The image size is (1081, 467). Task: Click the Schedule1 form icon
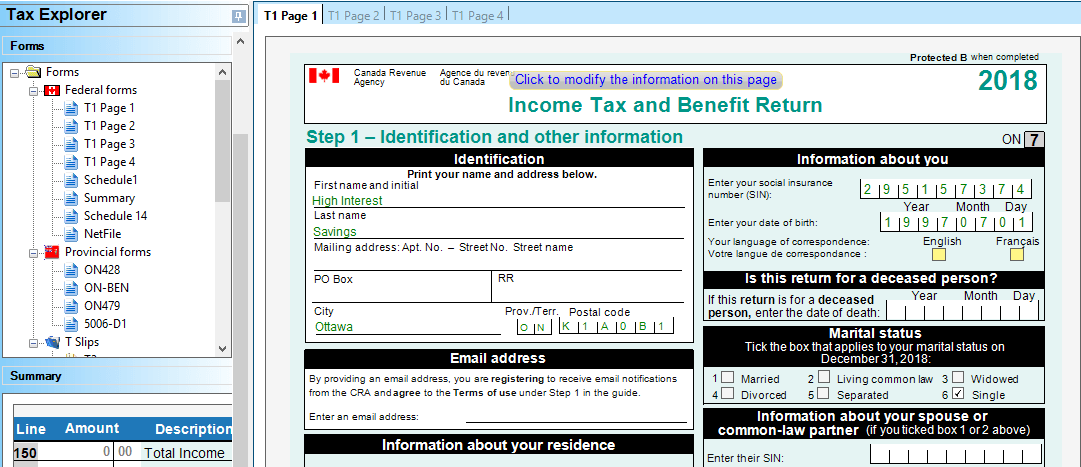71,180
